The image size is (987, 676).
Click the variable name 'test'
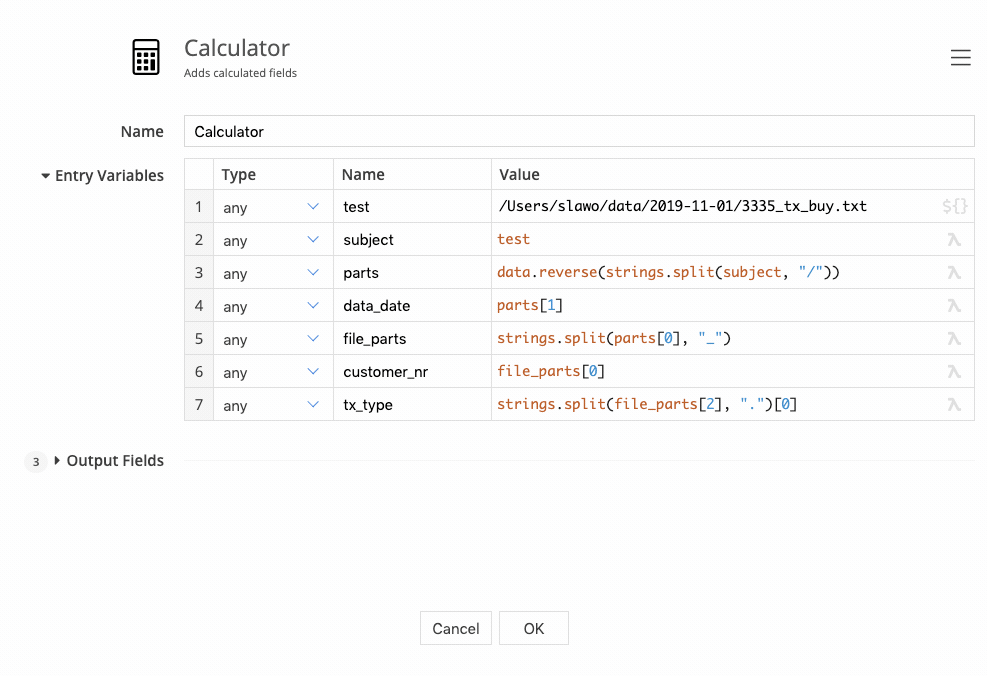pyautogui.click(x=356, y=206)
